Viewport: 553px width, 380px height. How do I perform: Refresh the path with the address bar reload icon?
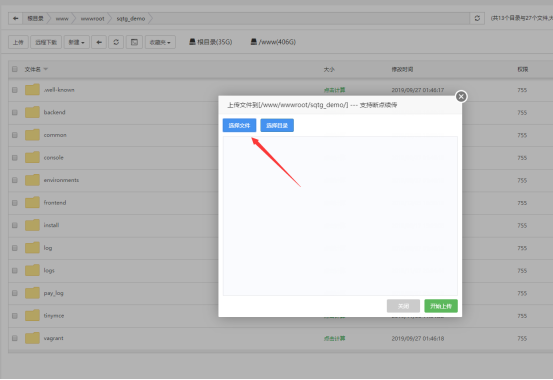(x=477, y=18)
